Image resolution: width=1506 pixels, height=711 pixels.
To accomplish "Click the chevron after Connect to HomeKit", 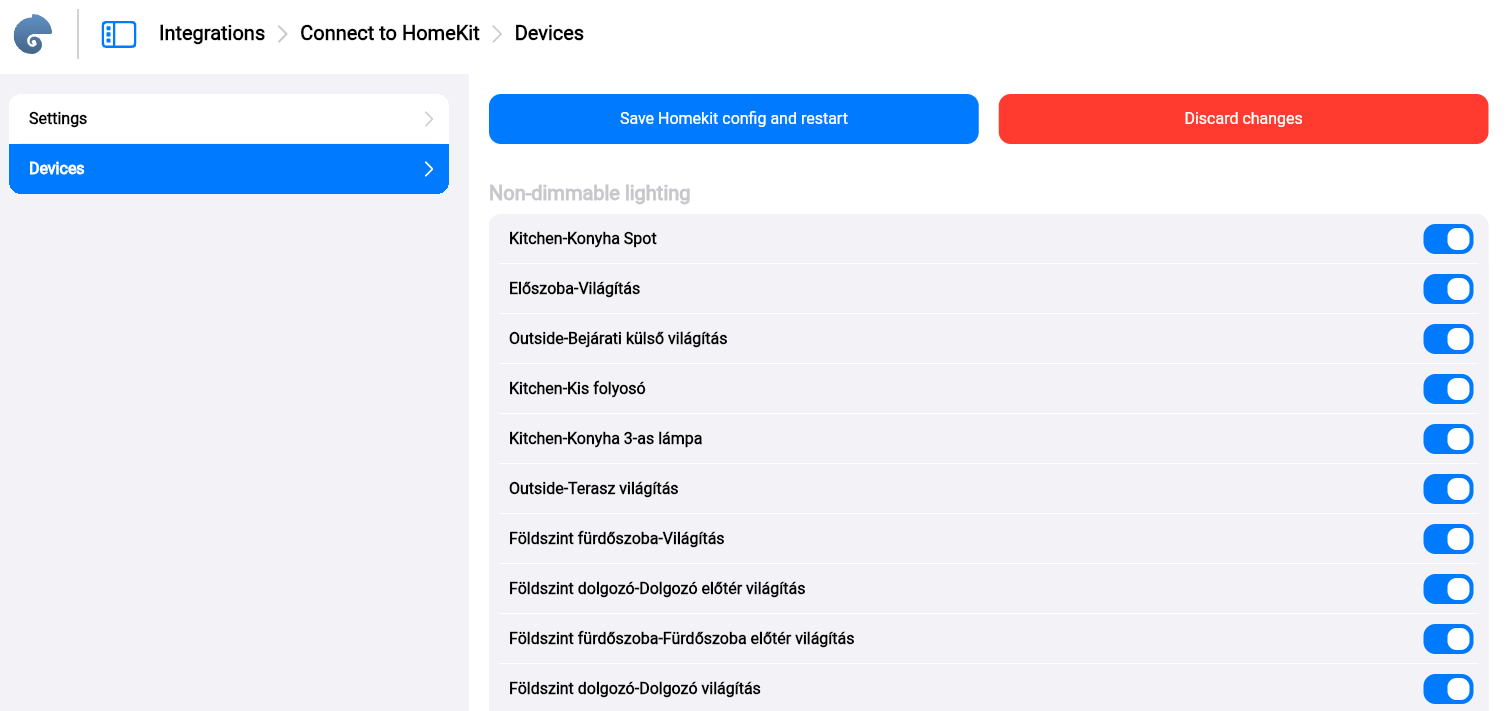I will tap(497, 34).
